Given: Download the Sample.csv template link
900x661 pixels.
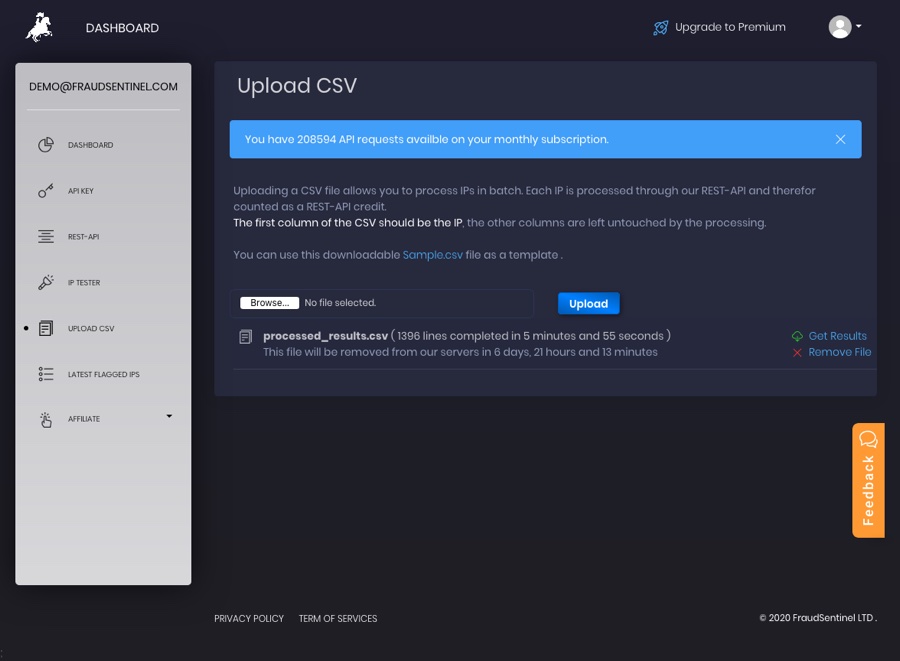Looking at the screenshot, I should coord(432,255).
